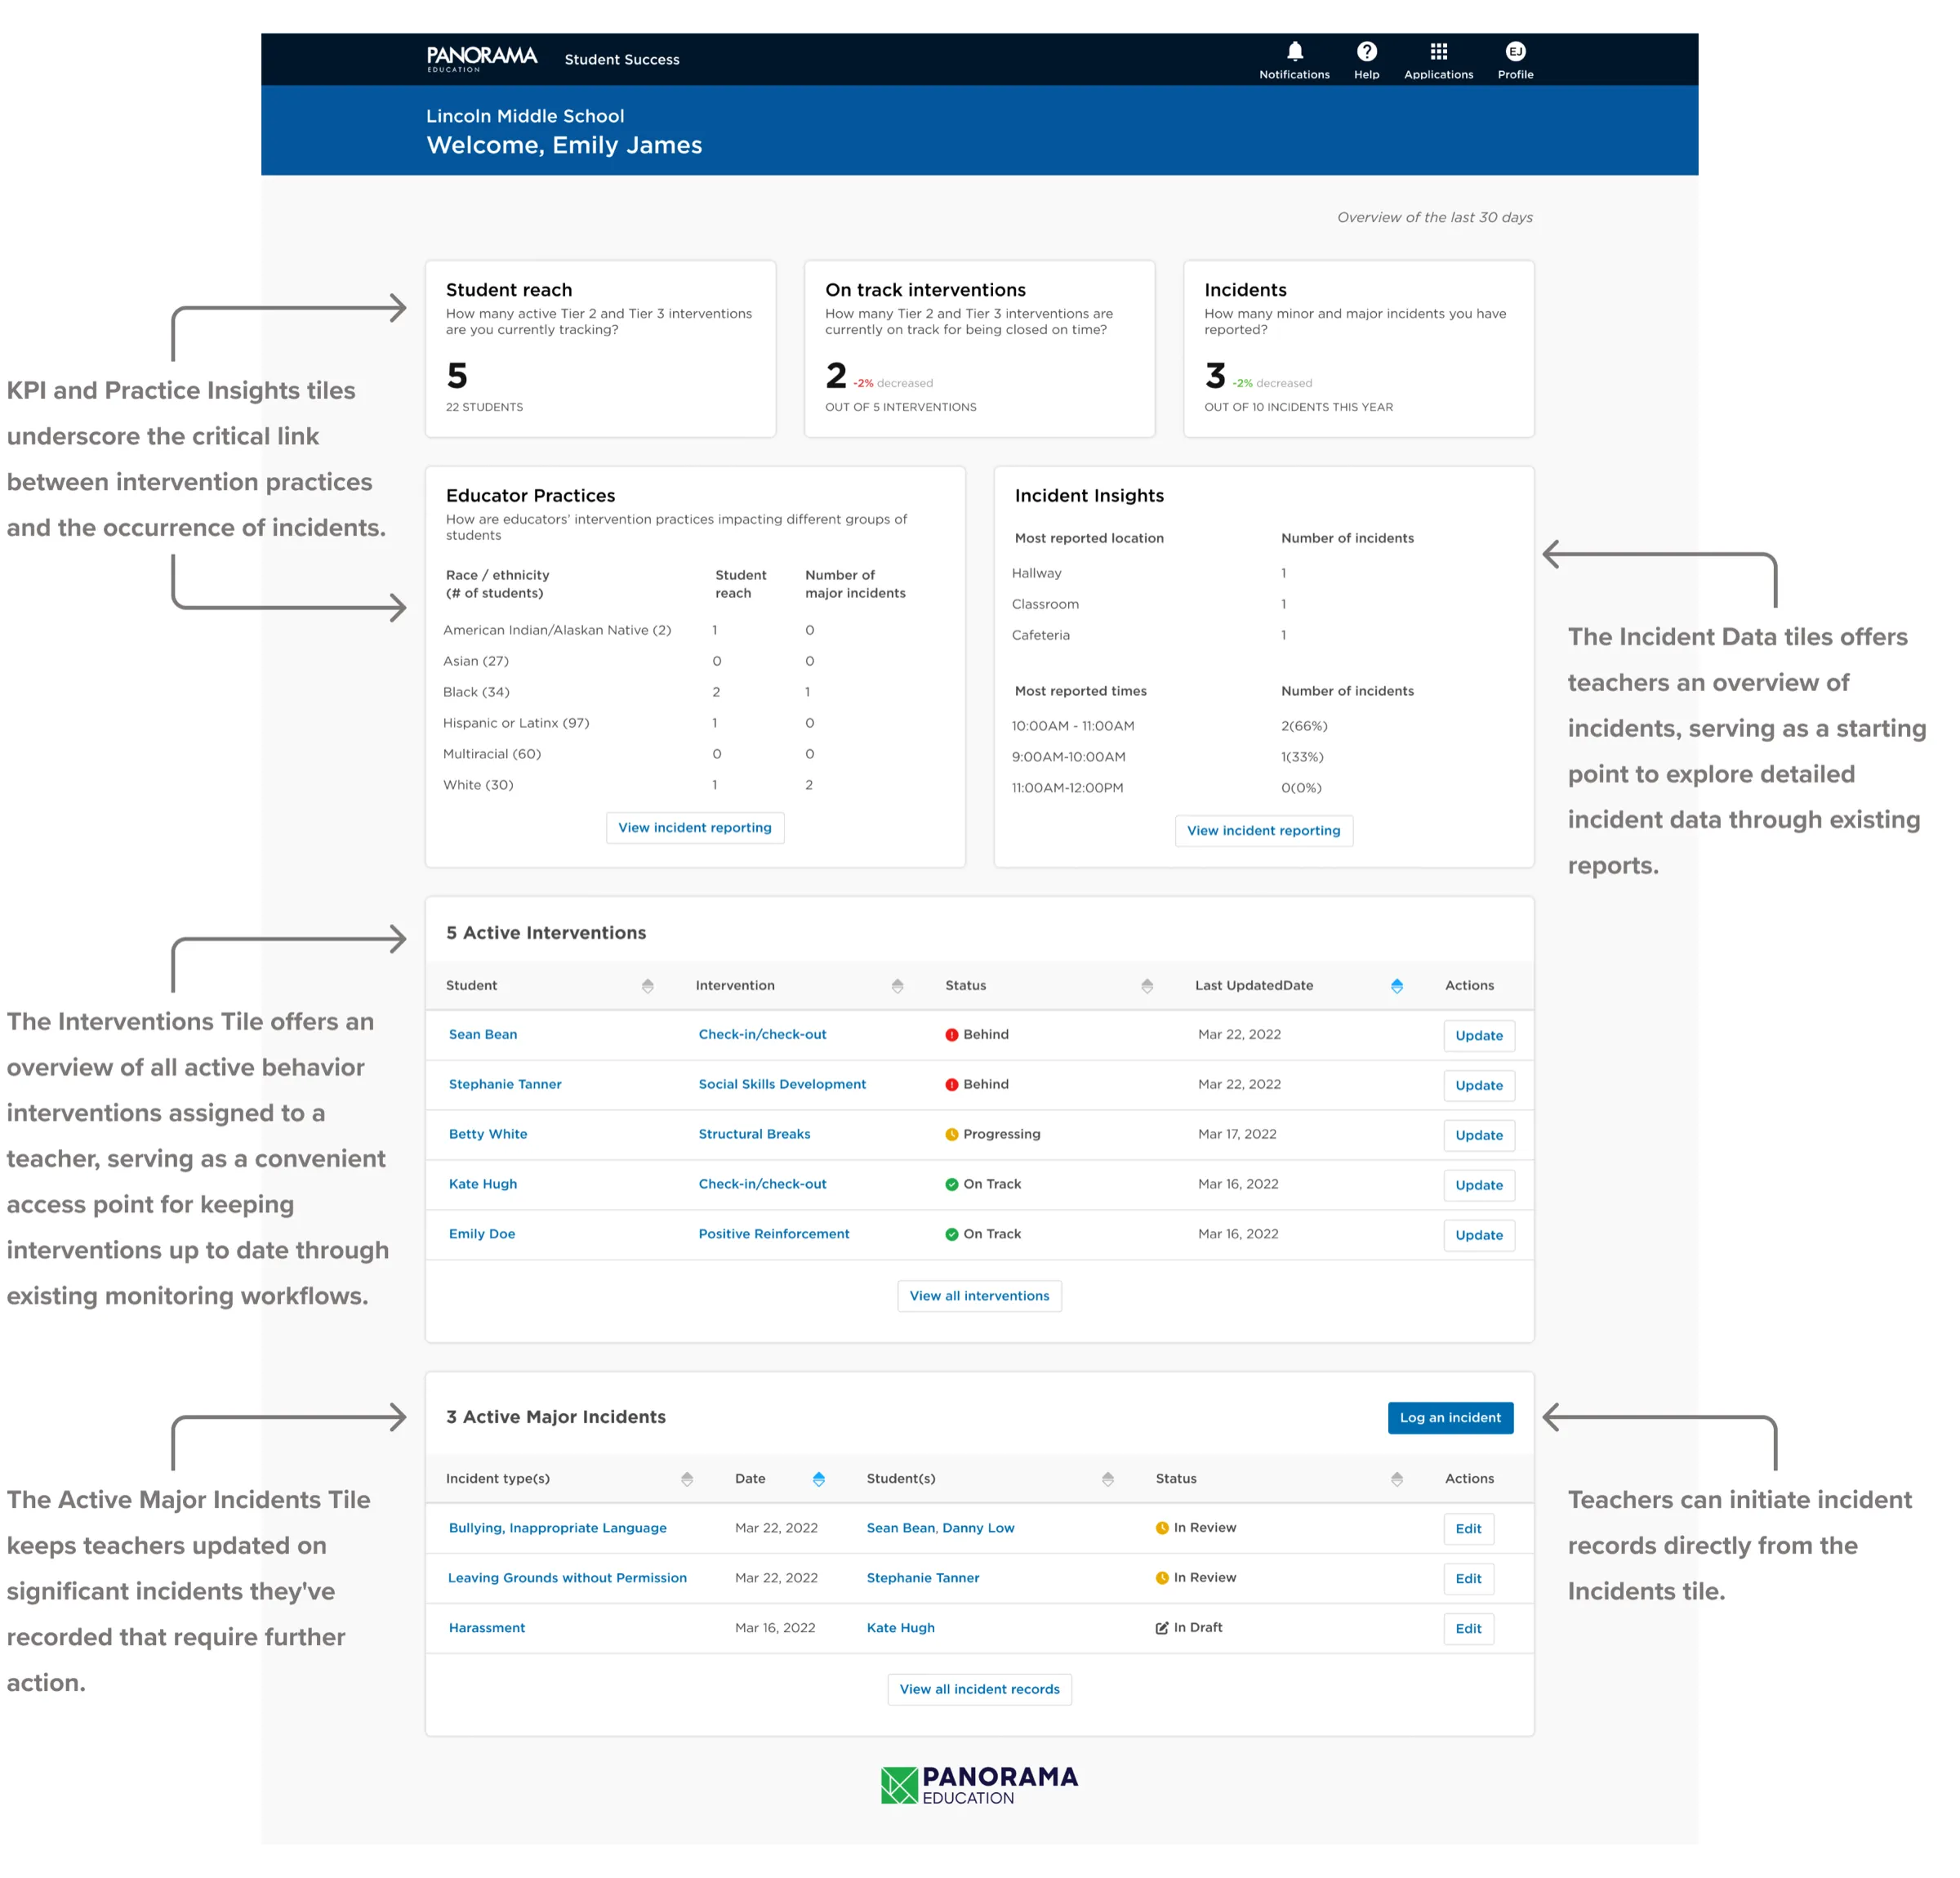
Task: Click the On track interventions tile
Action: click(x=979, y=349)
